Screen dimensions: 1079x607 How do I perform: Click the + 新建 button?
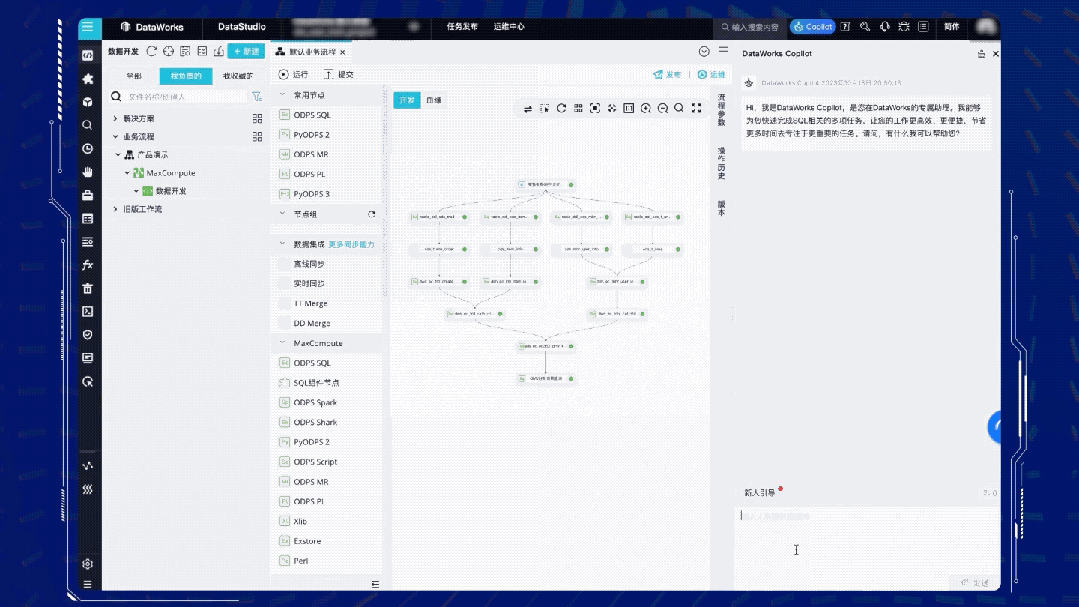tap(246, 51)
